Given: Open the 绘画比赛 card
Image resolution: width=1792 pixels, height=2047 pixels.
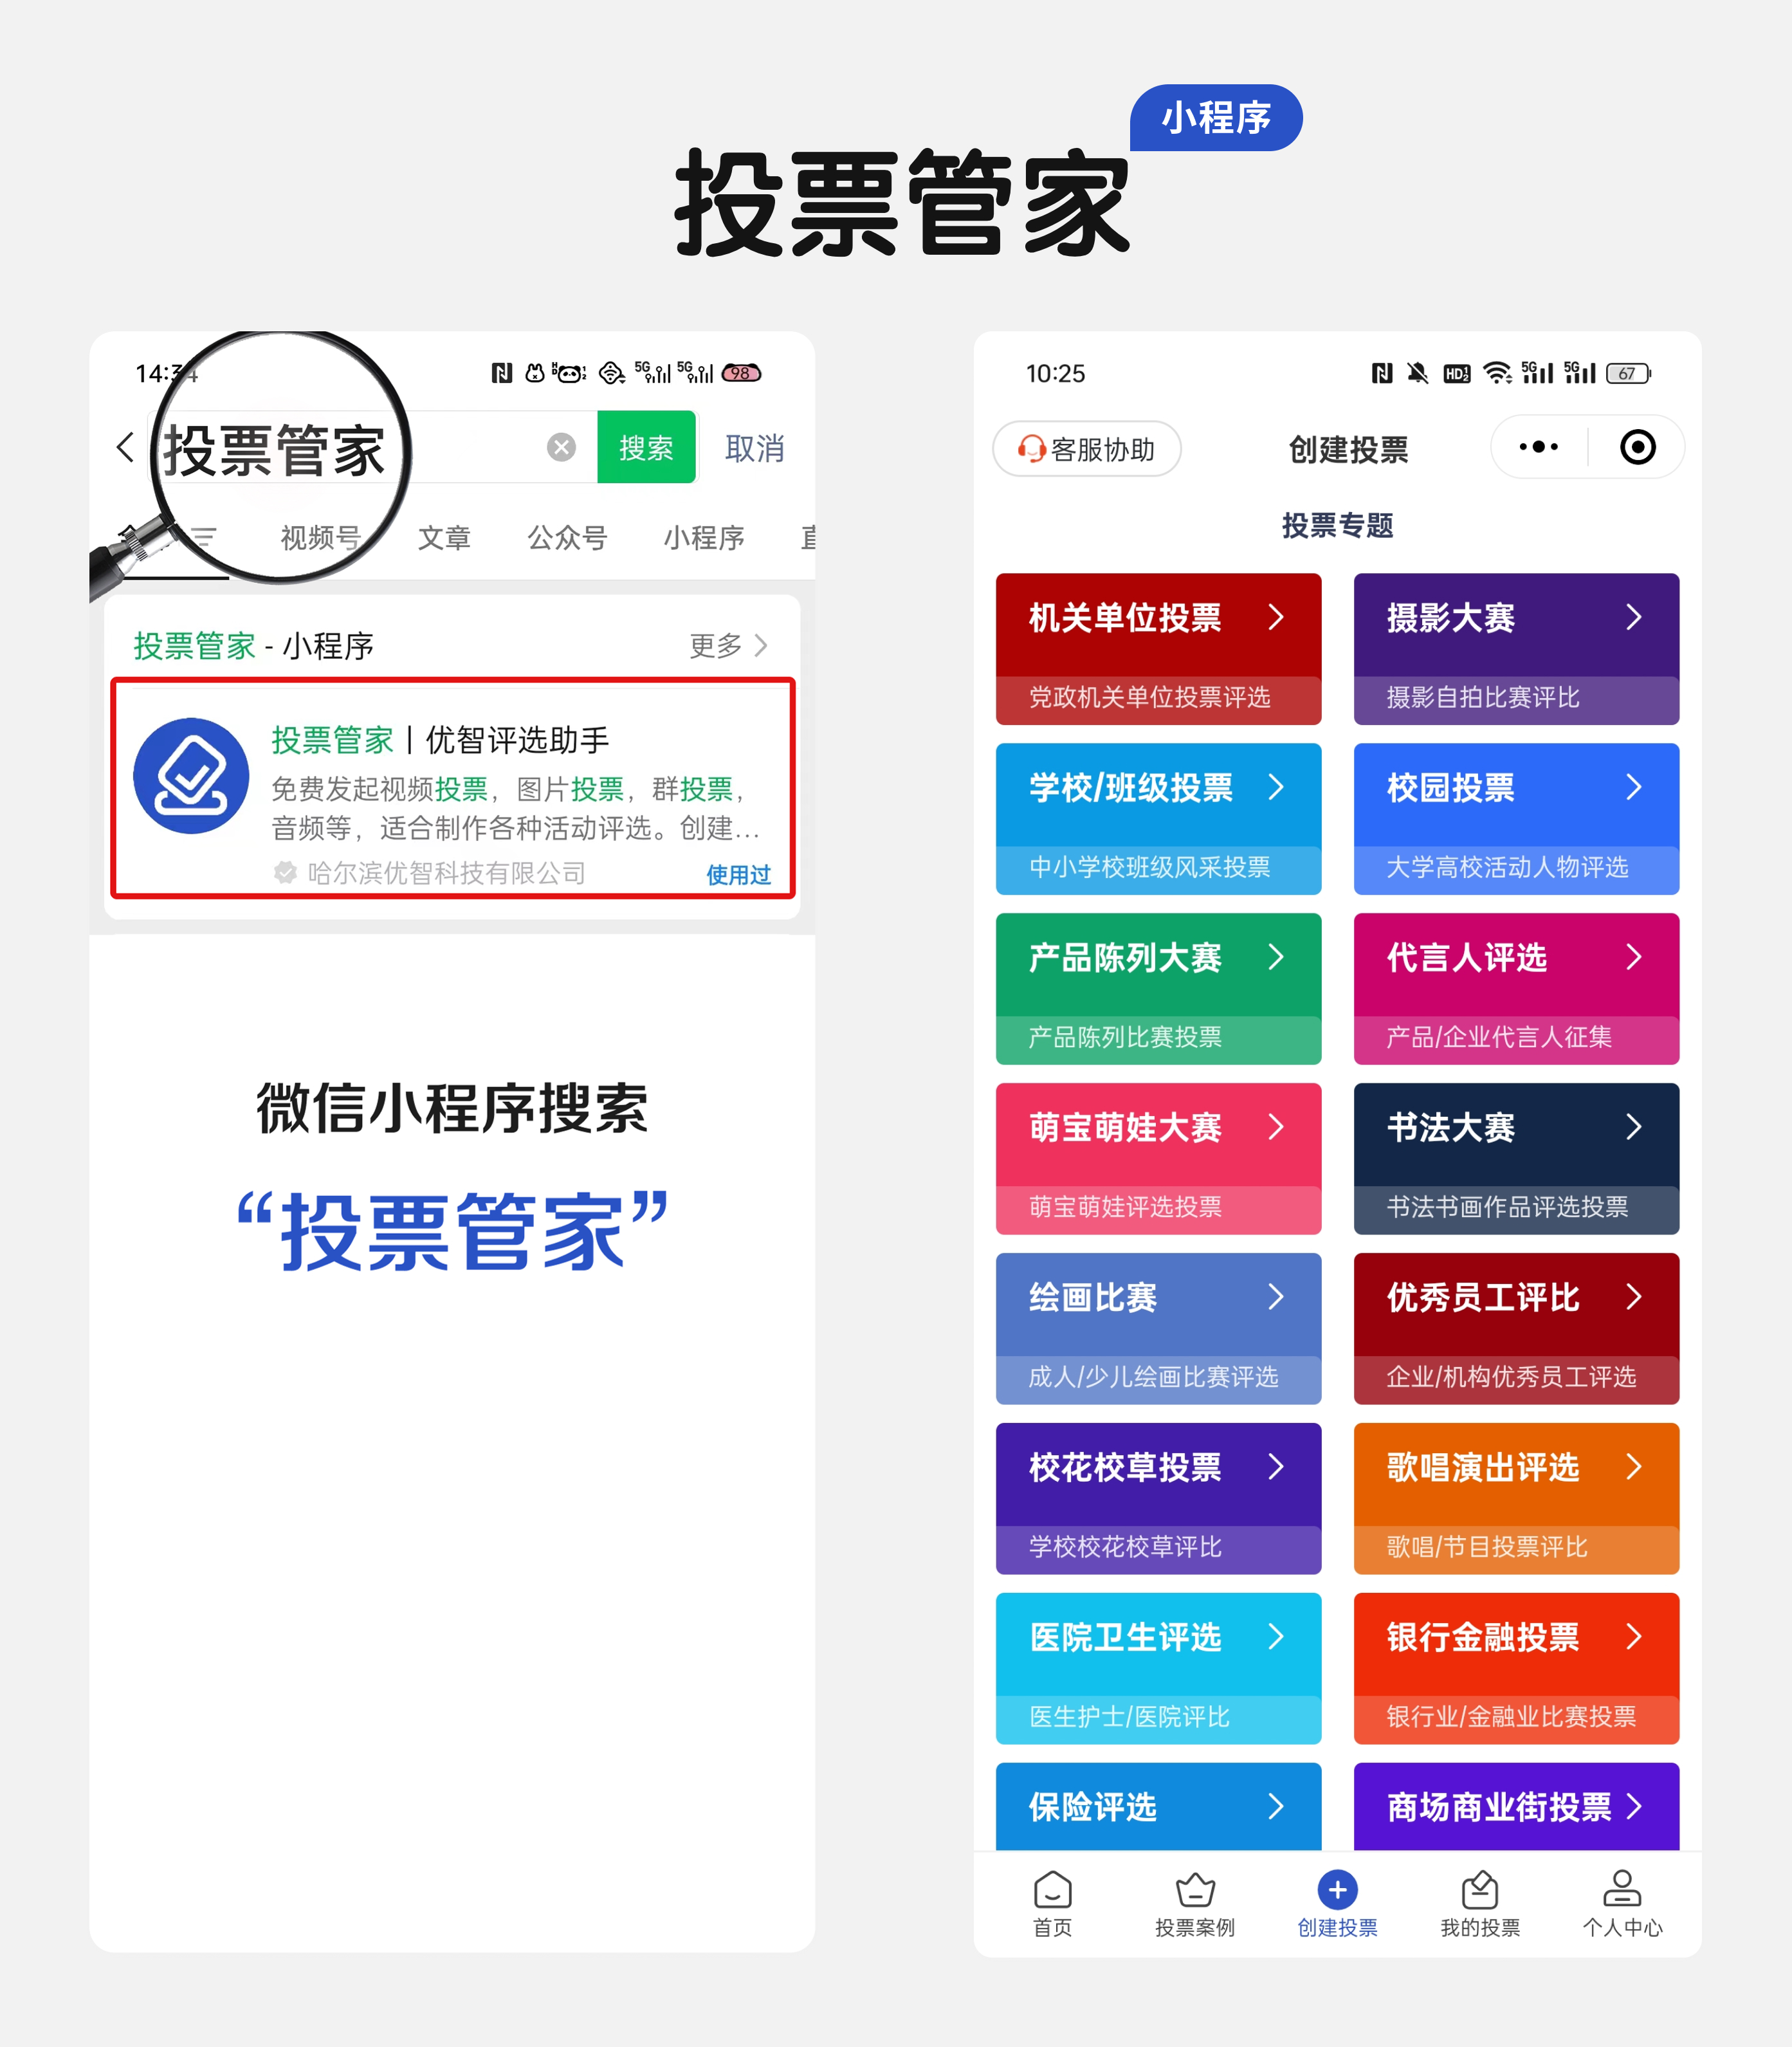Looking at the screenshot, I should tap(1158, 1328).
